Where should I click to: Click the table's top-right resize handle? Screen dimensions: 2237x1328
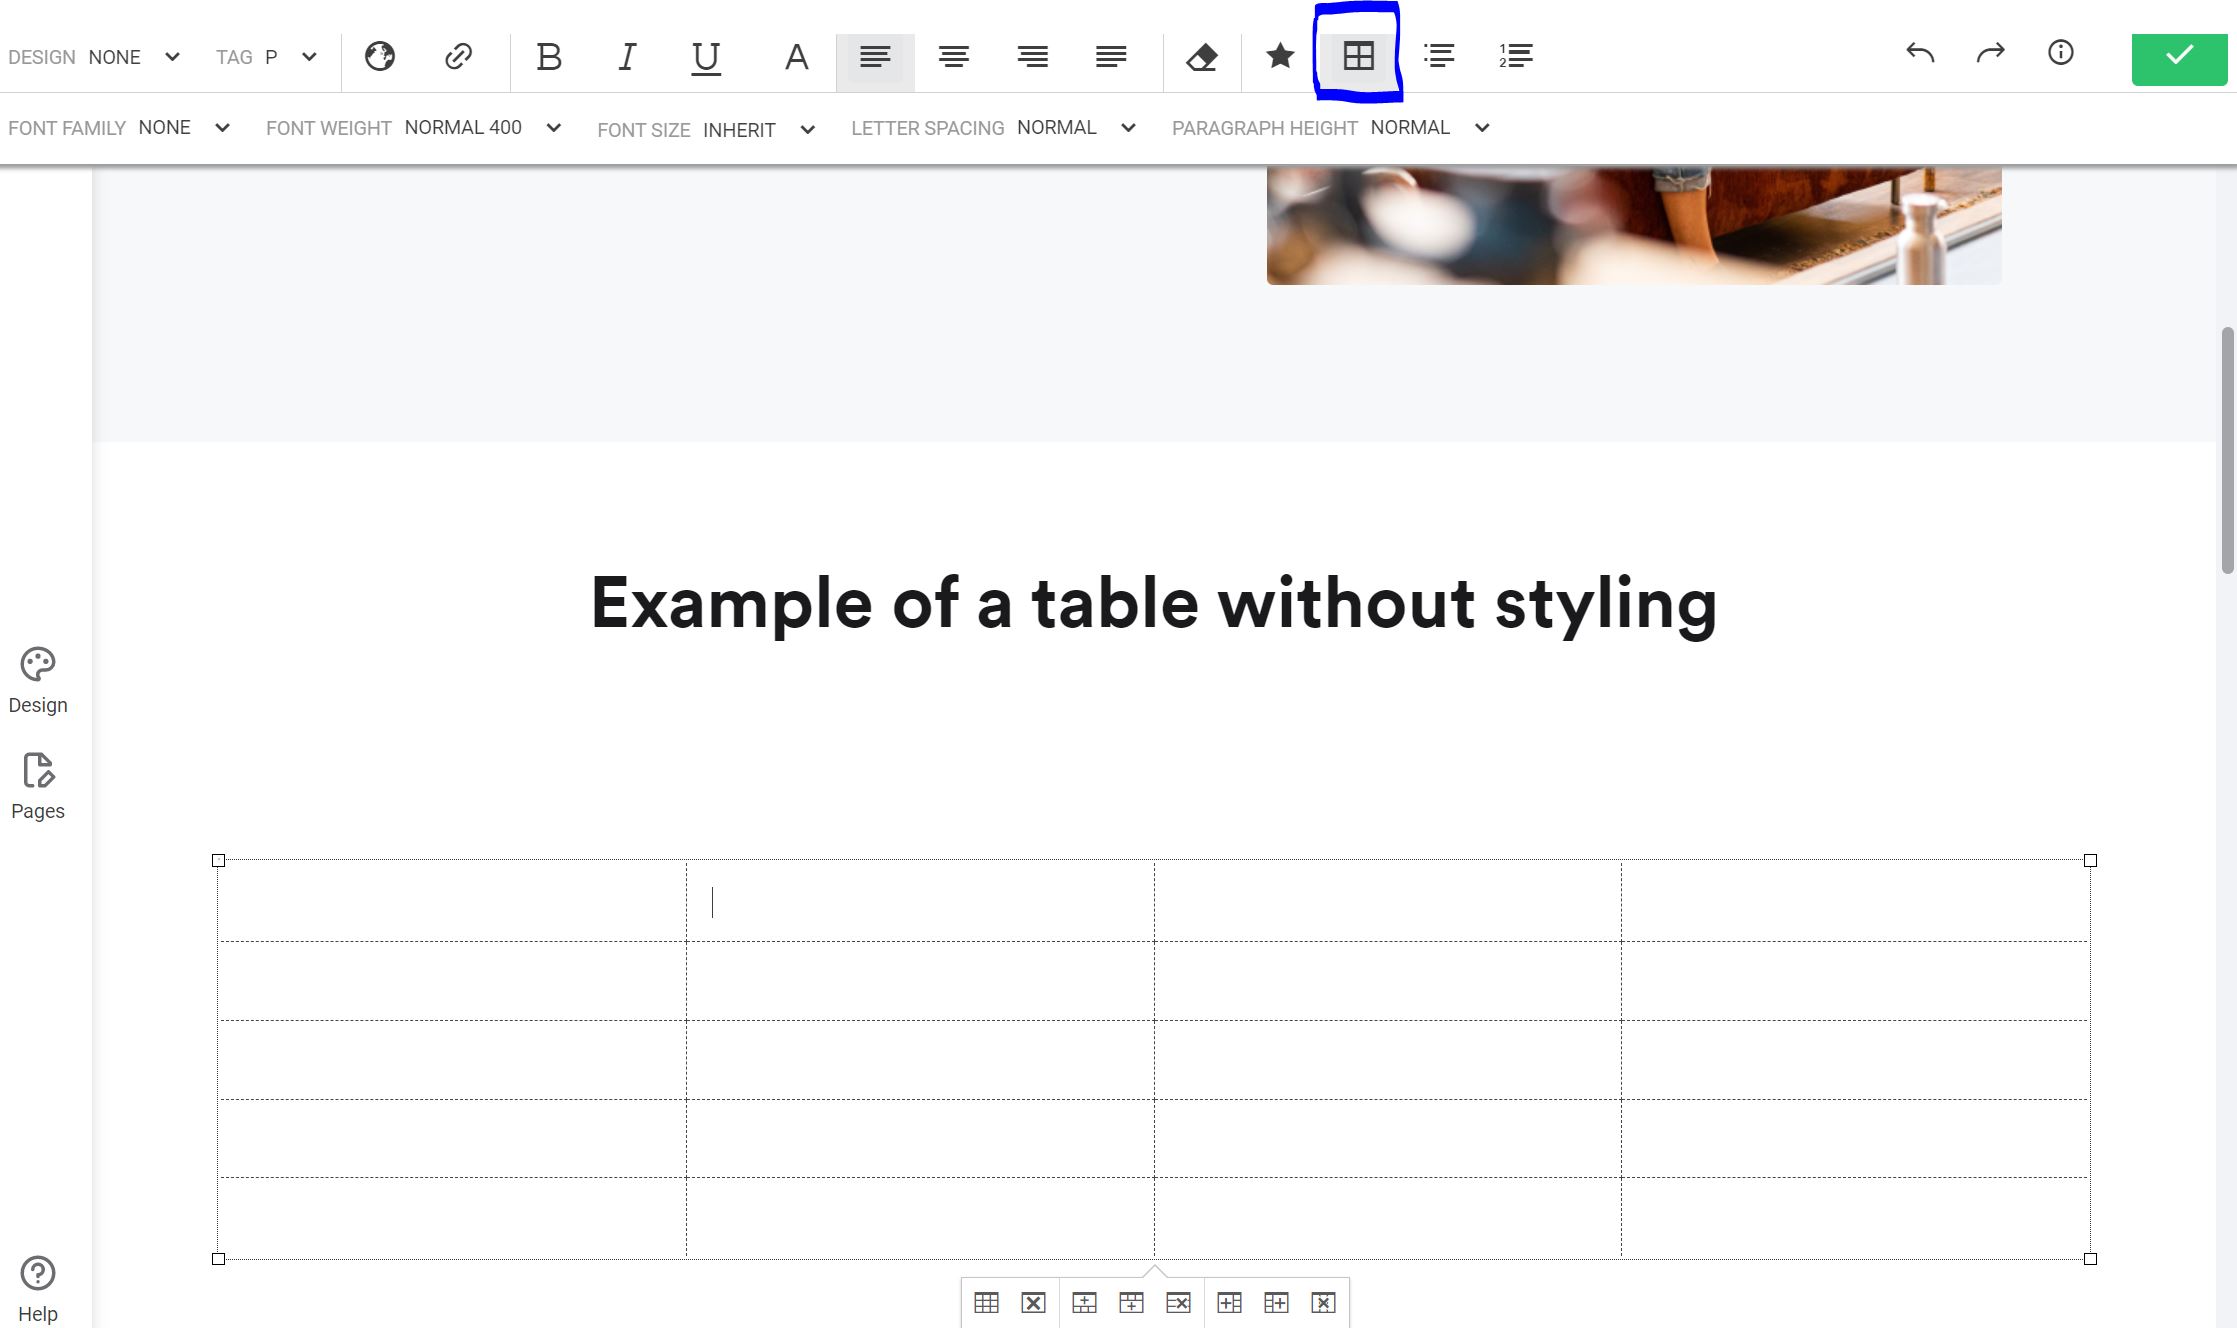click(x=2090, y=860)
